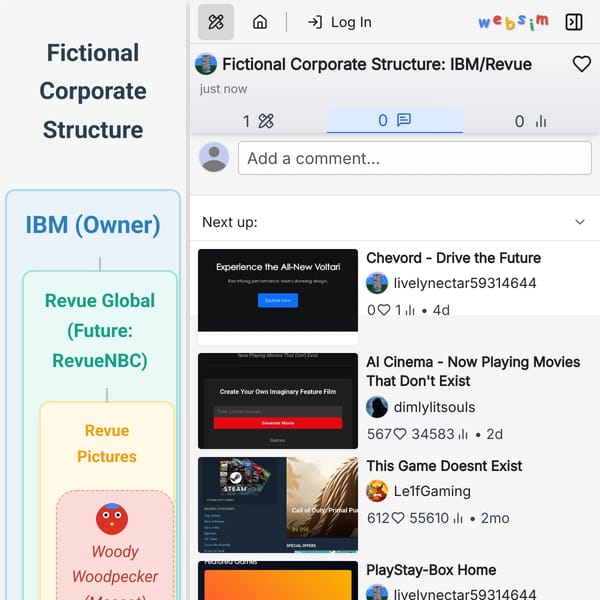Collapse the side panel icon

point(574,22)
